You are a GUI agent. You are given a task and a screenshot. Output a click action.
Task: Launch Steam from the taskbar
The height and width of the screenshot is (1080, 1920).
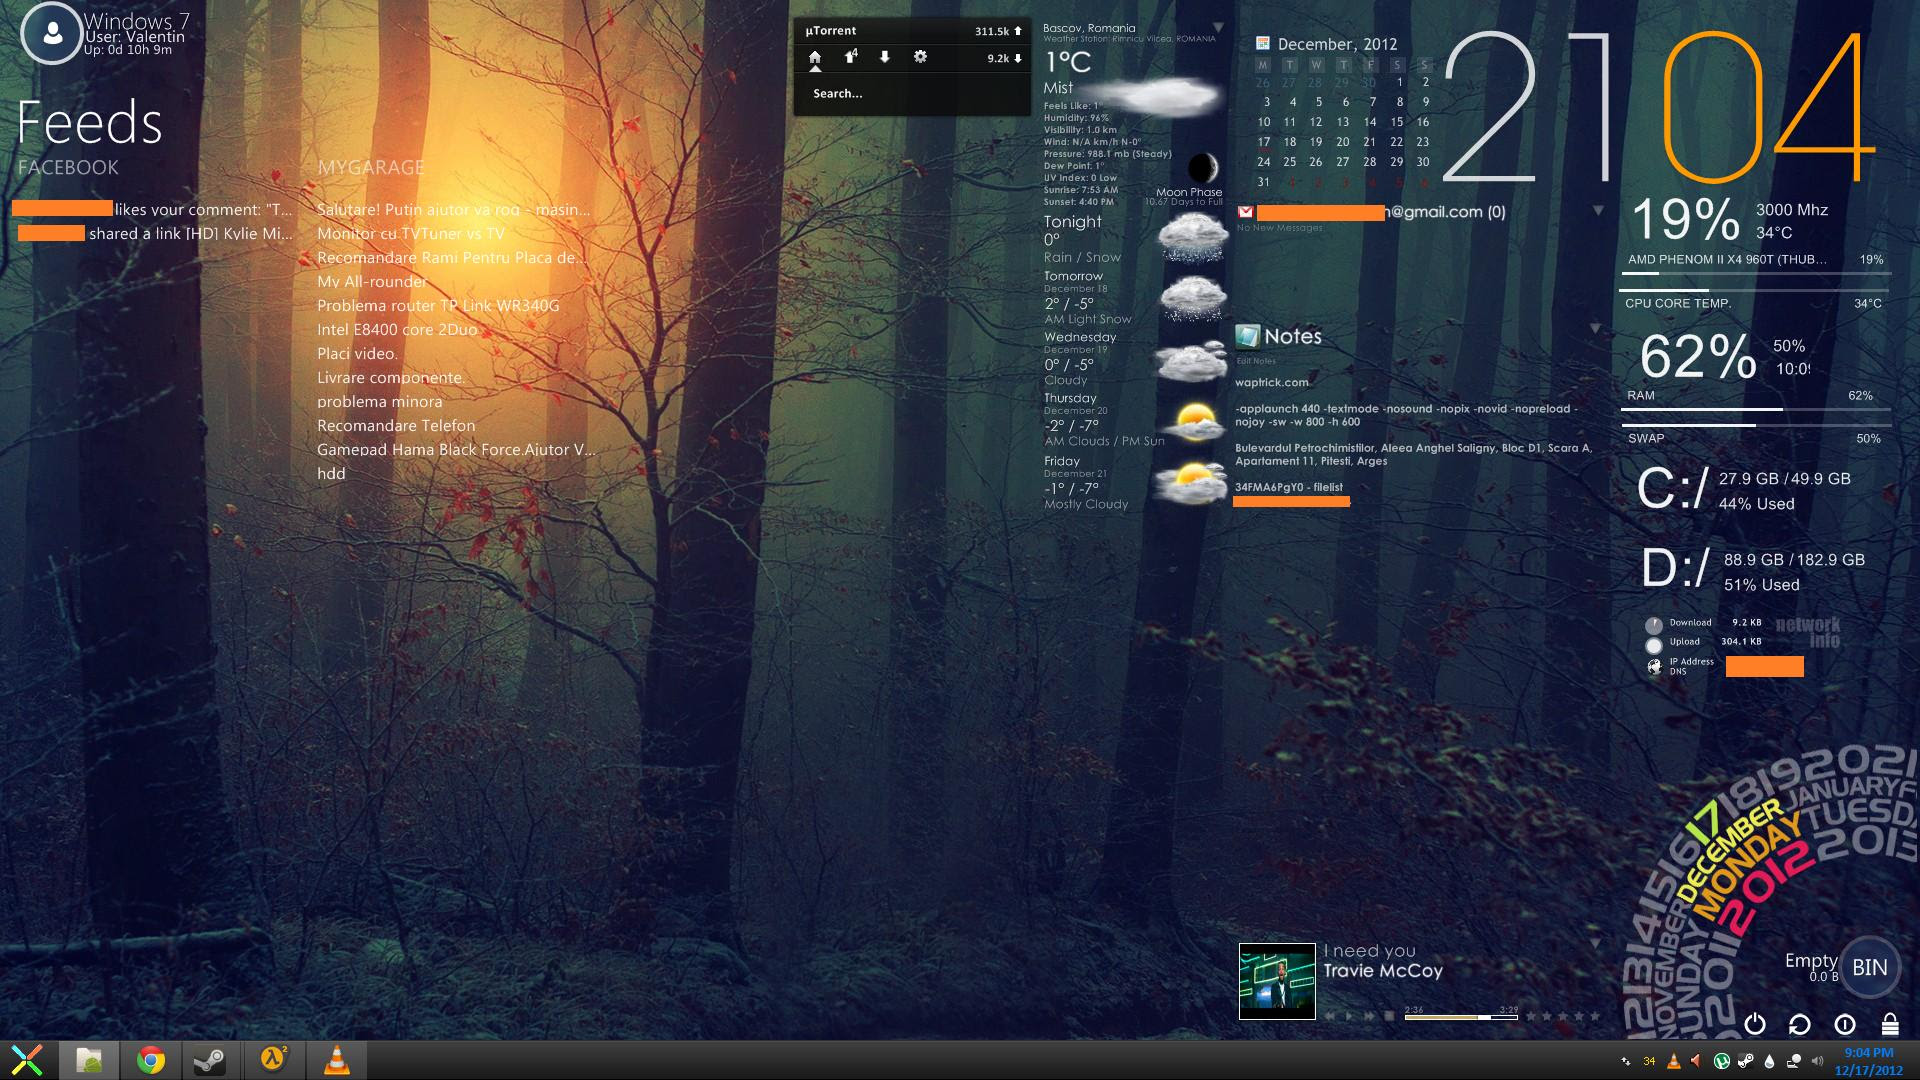click(x=209, y=1060)
